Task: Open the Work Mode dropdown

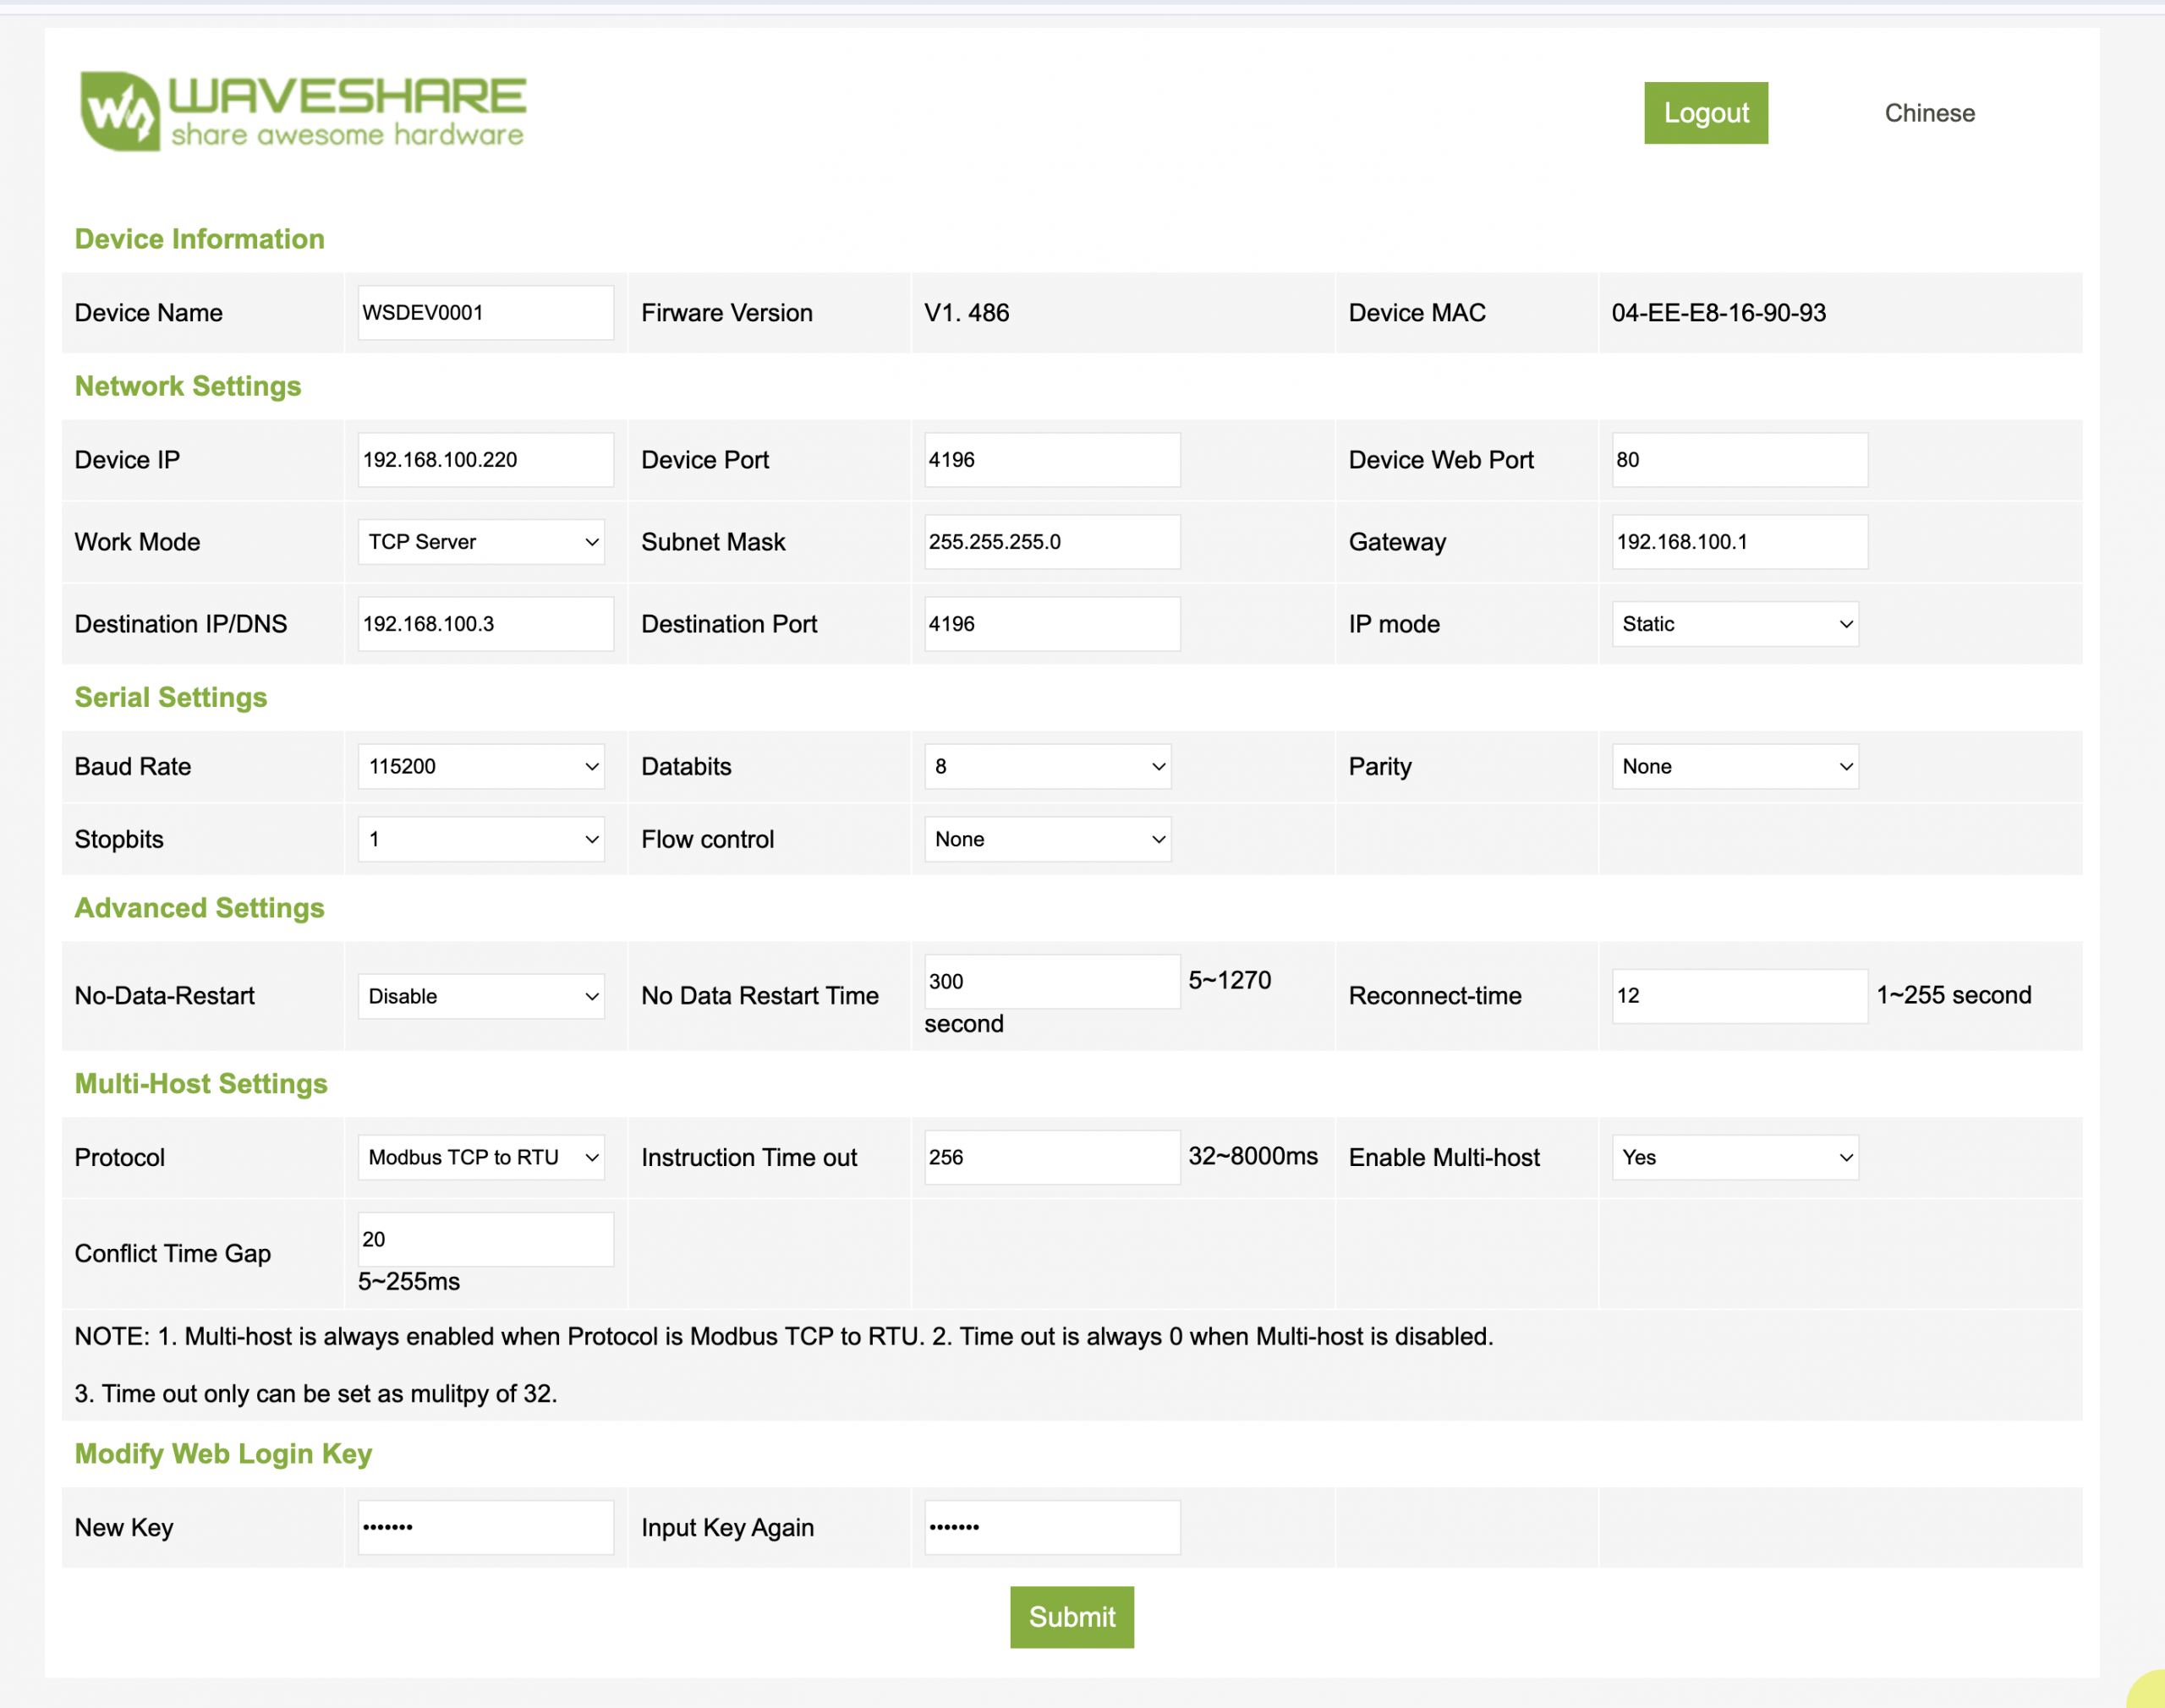Action: pyautogui.click(x=481, y=542)
